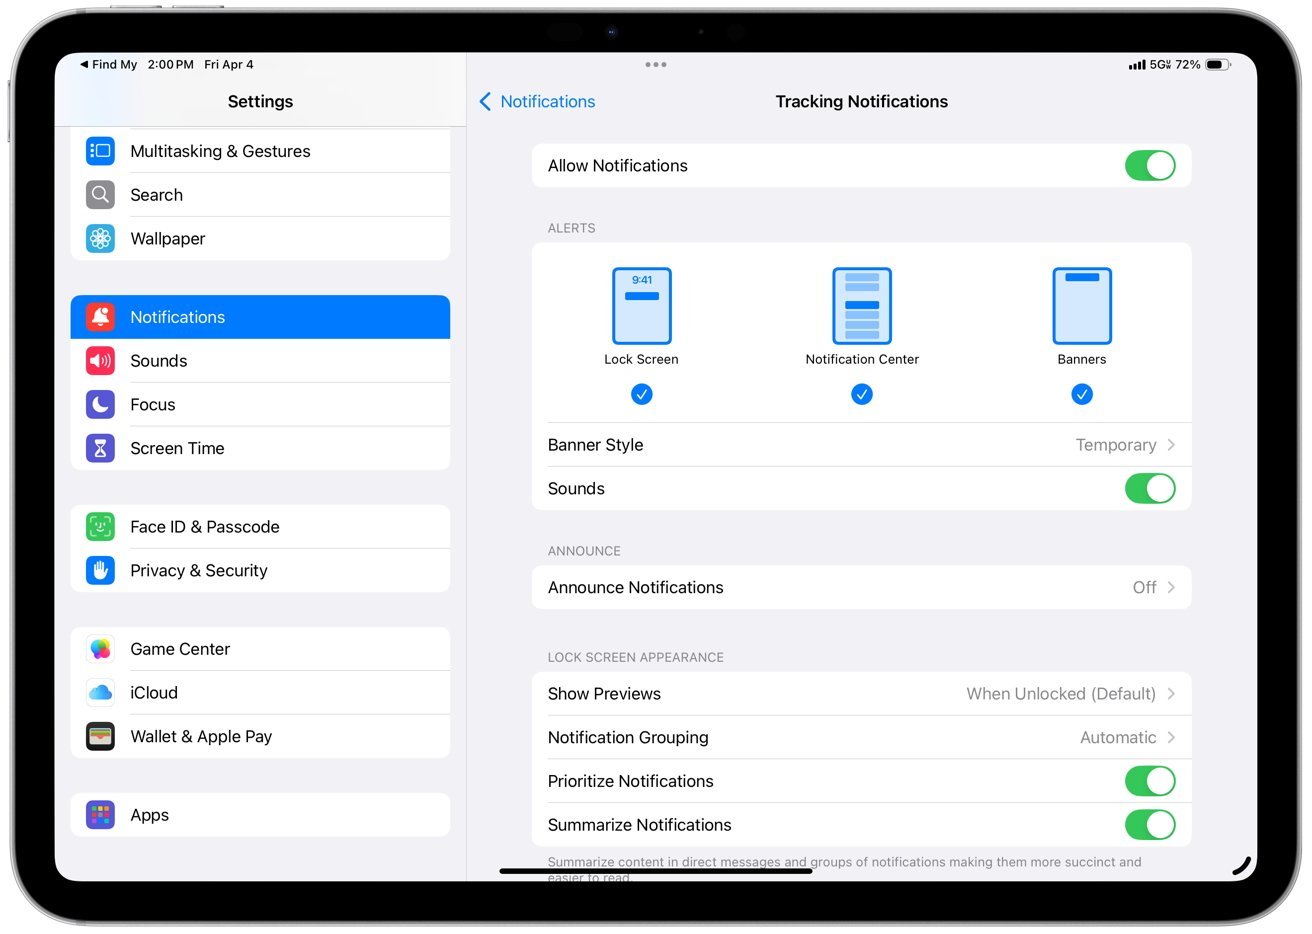Go back to Notifications list
The image size is (1312, 934).
pyautogui.click(x=538, y=102)
